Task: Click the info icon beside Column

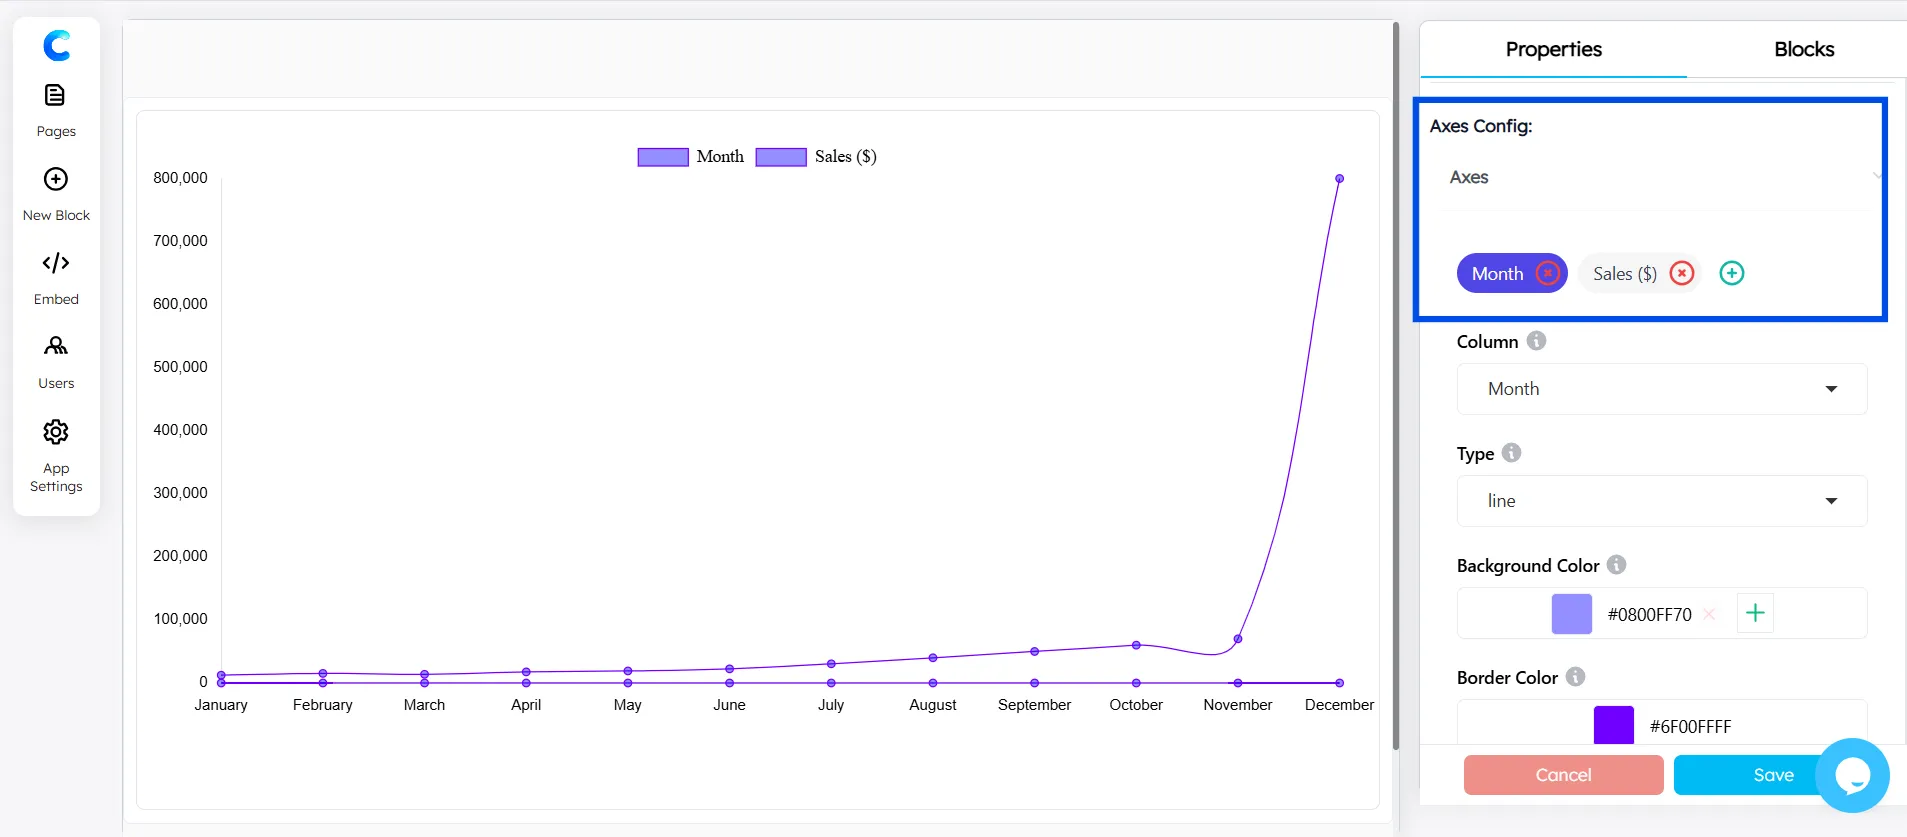Action: (x=1536, y=341)
